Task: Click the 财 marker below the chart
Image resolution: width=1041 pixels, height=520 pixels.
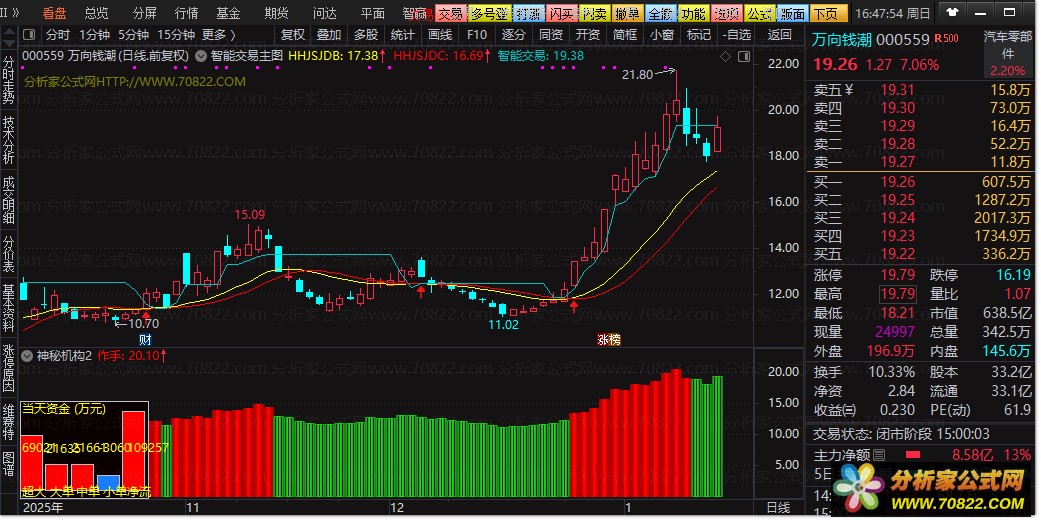Action: click(145, 340)
